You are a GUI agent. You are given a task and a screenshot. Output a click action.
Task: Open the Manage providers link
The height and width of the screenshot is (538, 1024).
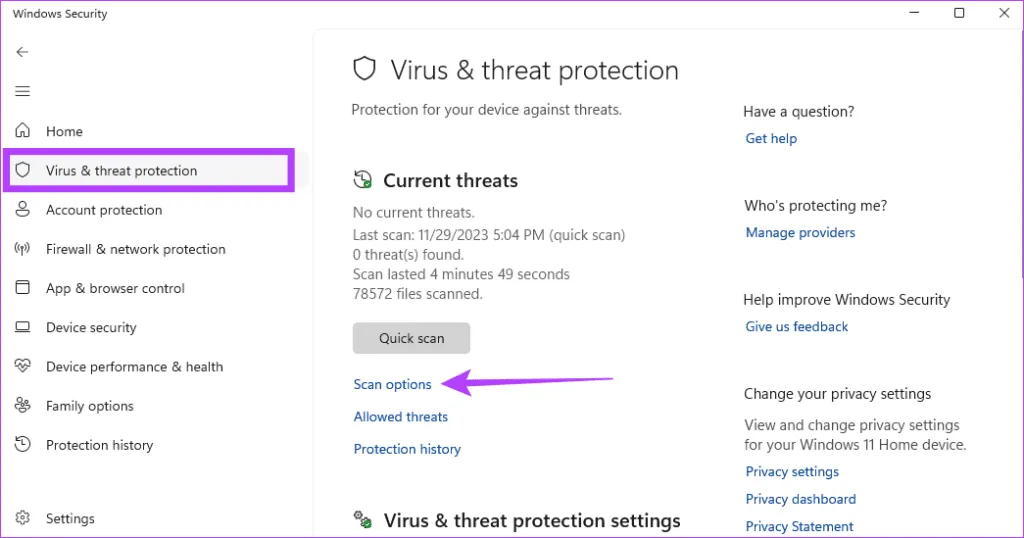pyautogui.click(x=800, y=232)
